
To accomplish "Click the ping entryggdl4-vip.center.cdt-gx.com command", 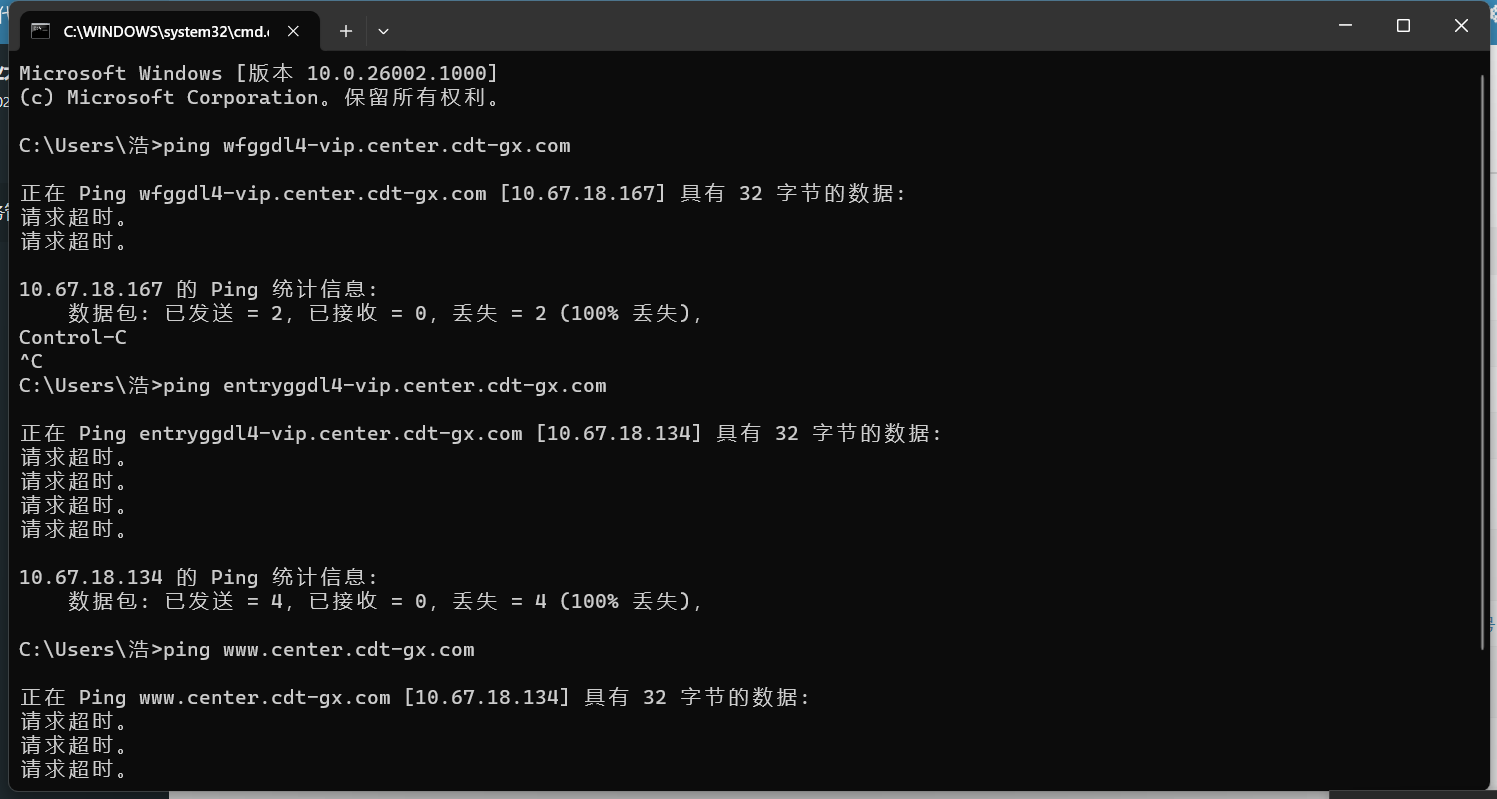I will 384,385.
